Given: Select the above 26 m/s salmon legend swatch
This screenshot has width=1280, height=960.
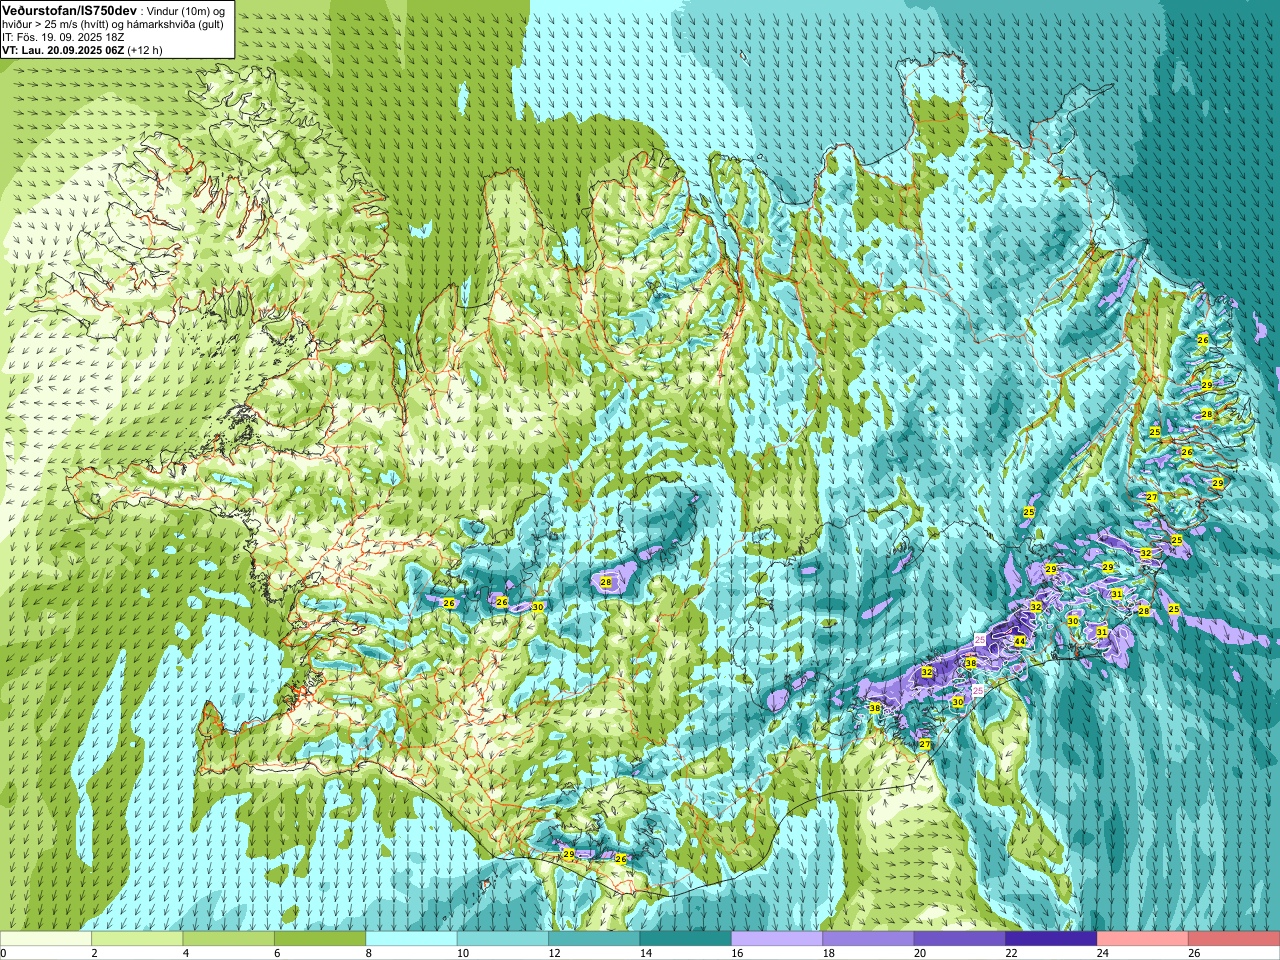Looking at the screenshot, I should click(1234, 939).
